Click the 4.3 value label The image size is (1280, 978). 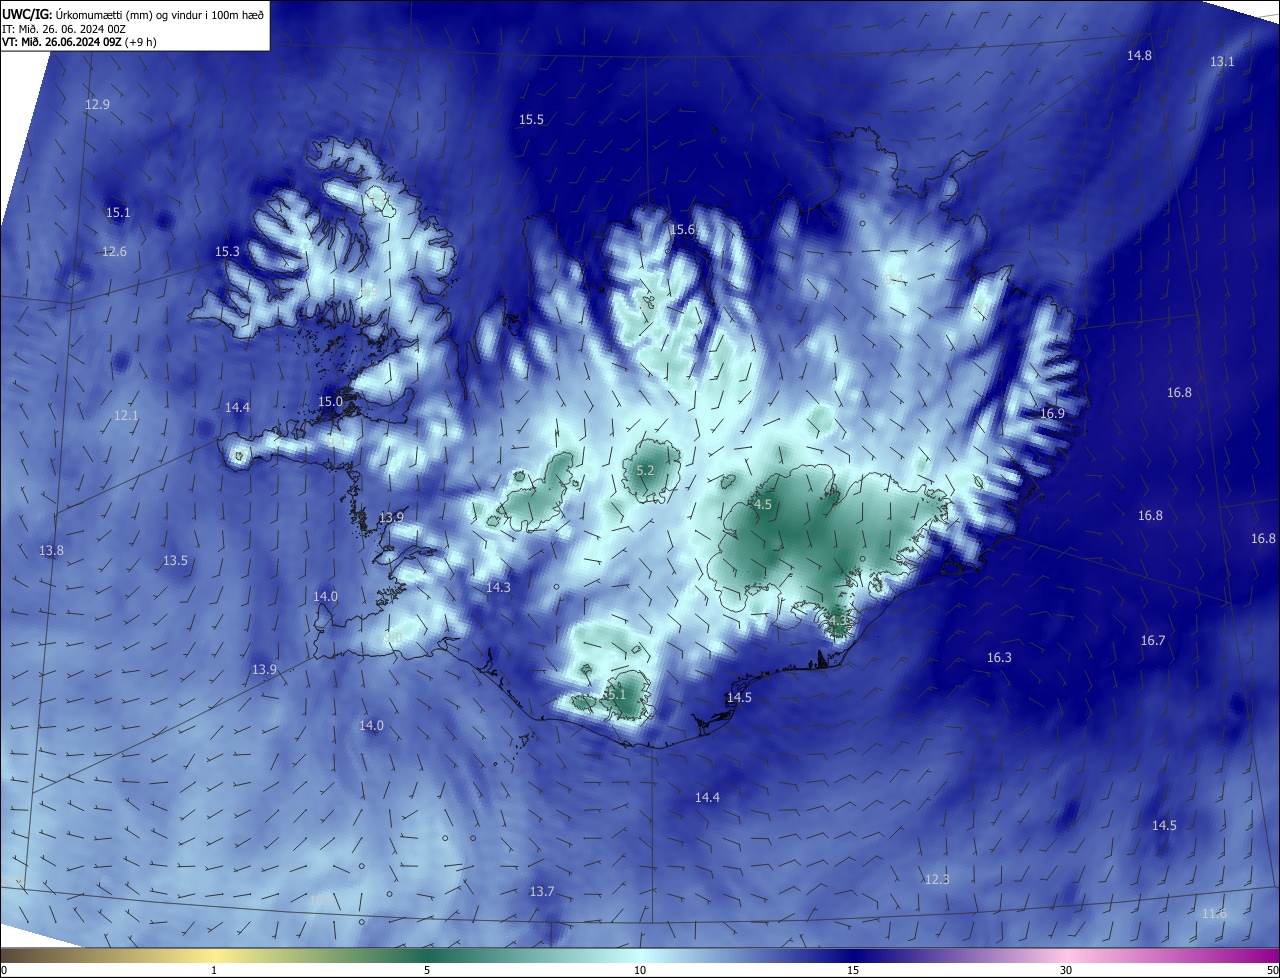point(837,622)
